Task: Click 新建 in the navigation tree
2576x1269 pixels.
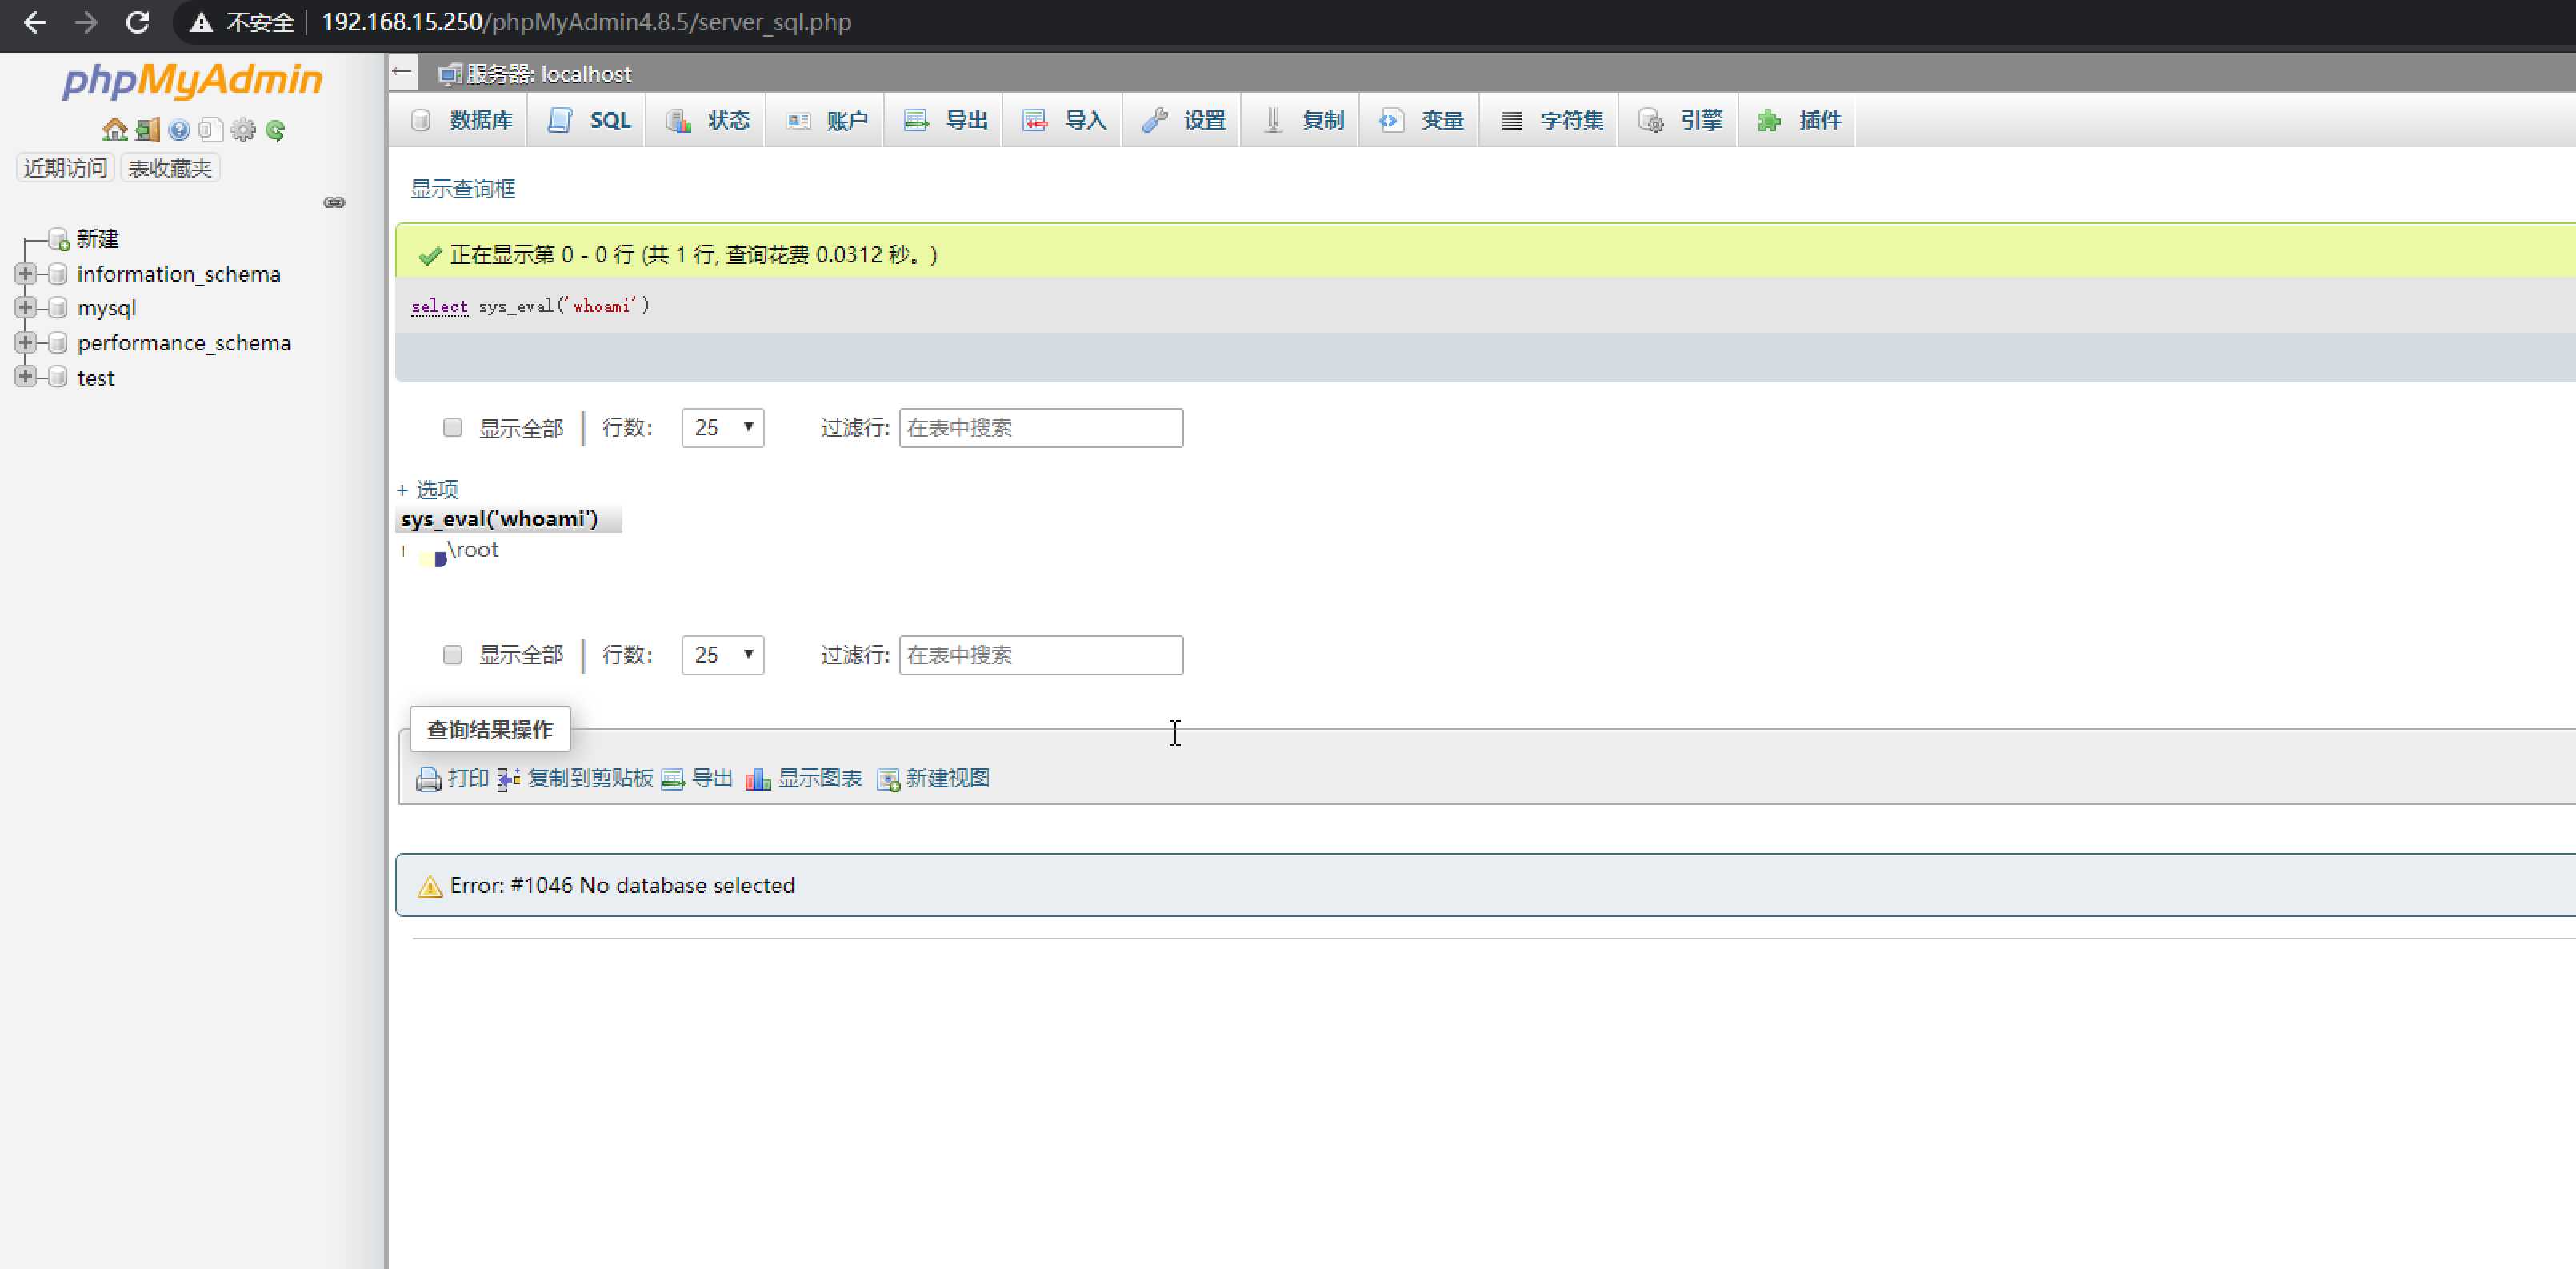Action: [x=98, y=239]
